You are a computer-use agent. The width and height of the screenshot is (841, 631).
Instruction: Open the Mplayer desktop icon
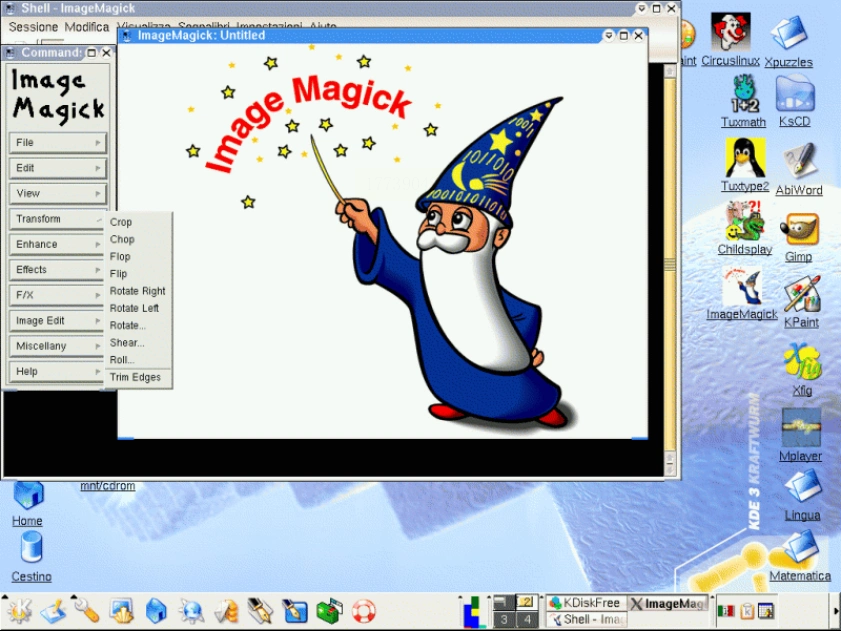tap(801, 428)
